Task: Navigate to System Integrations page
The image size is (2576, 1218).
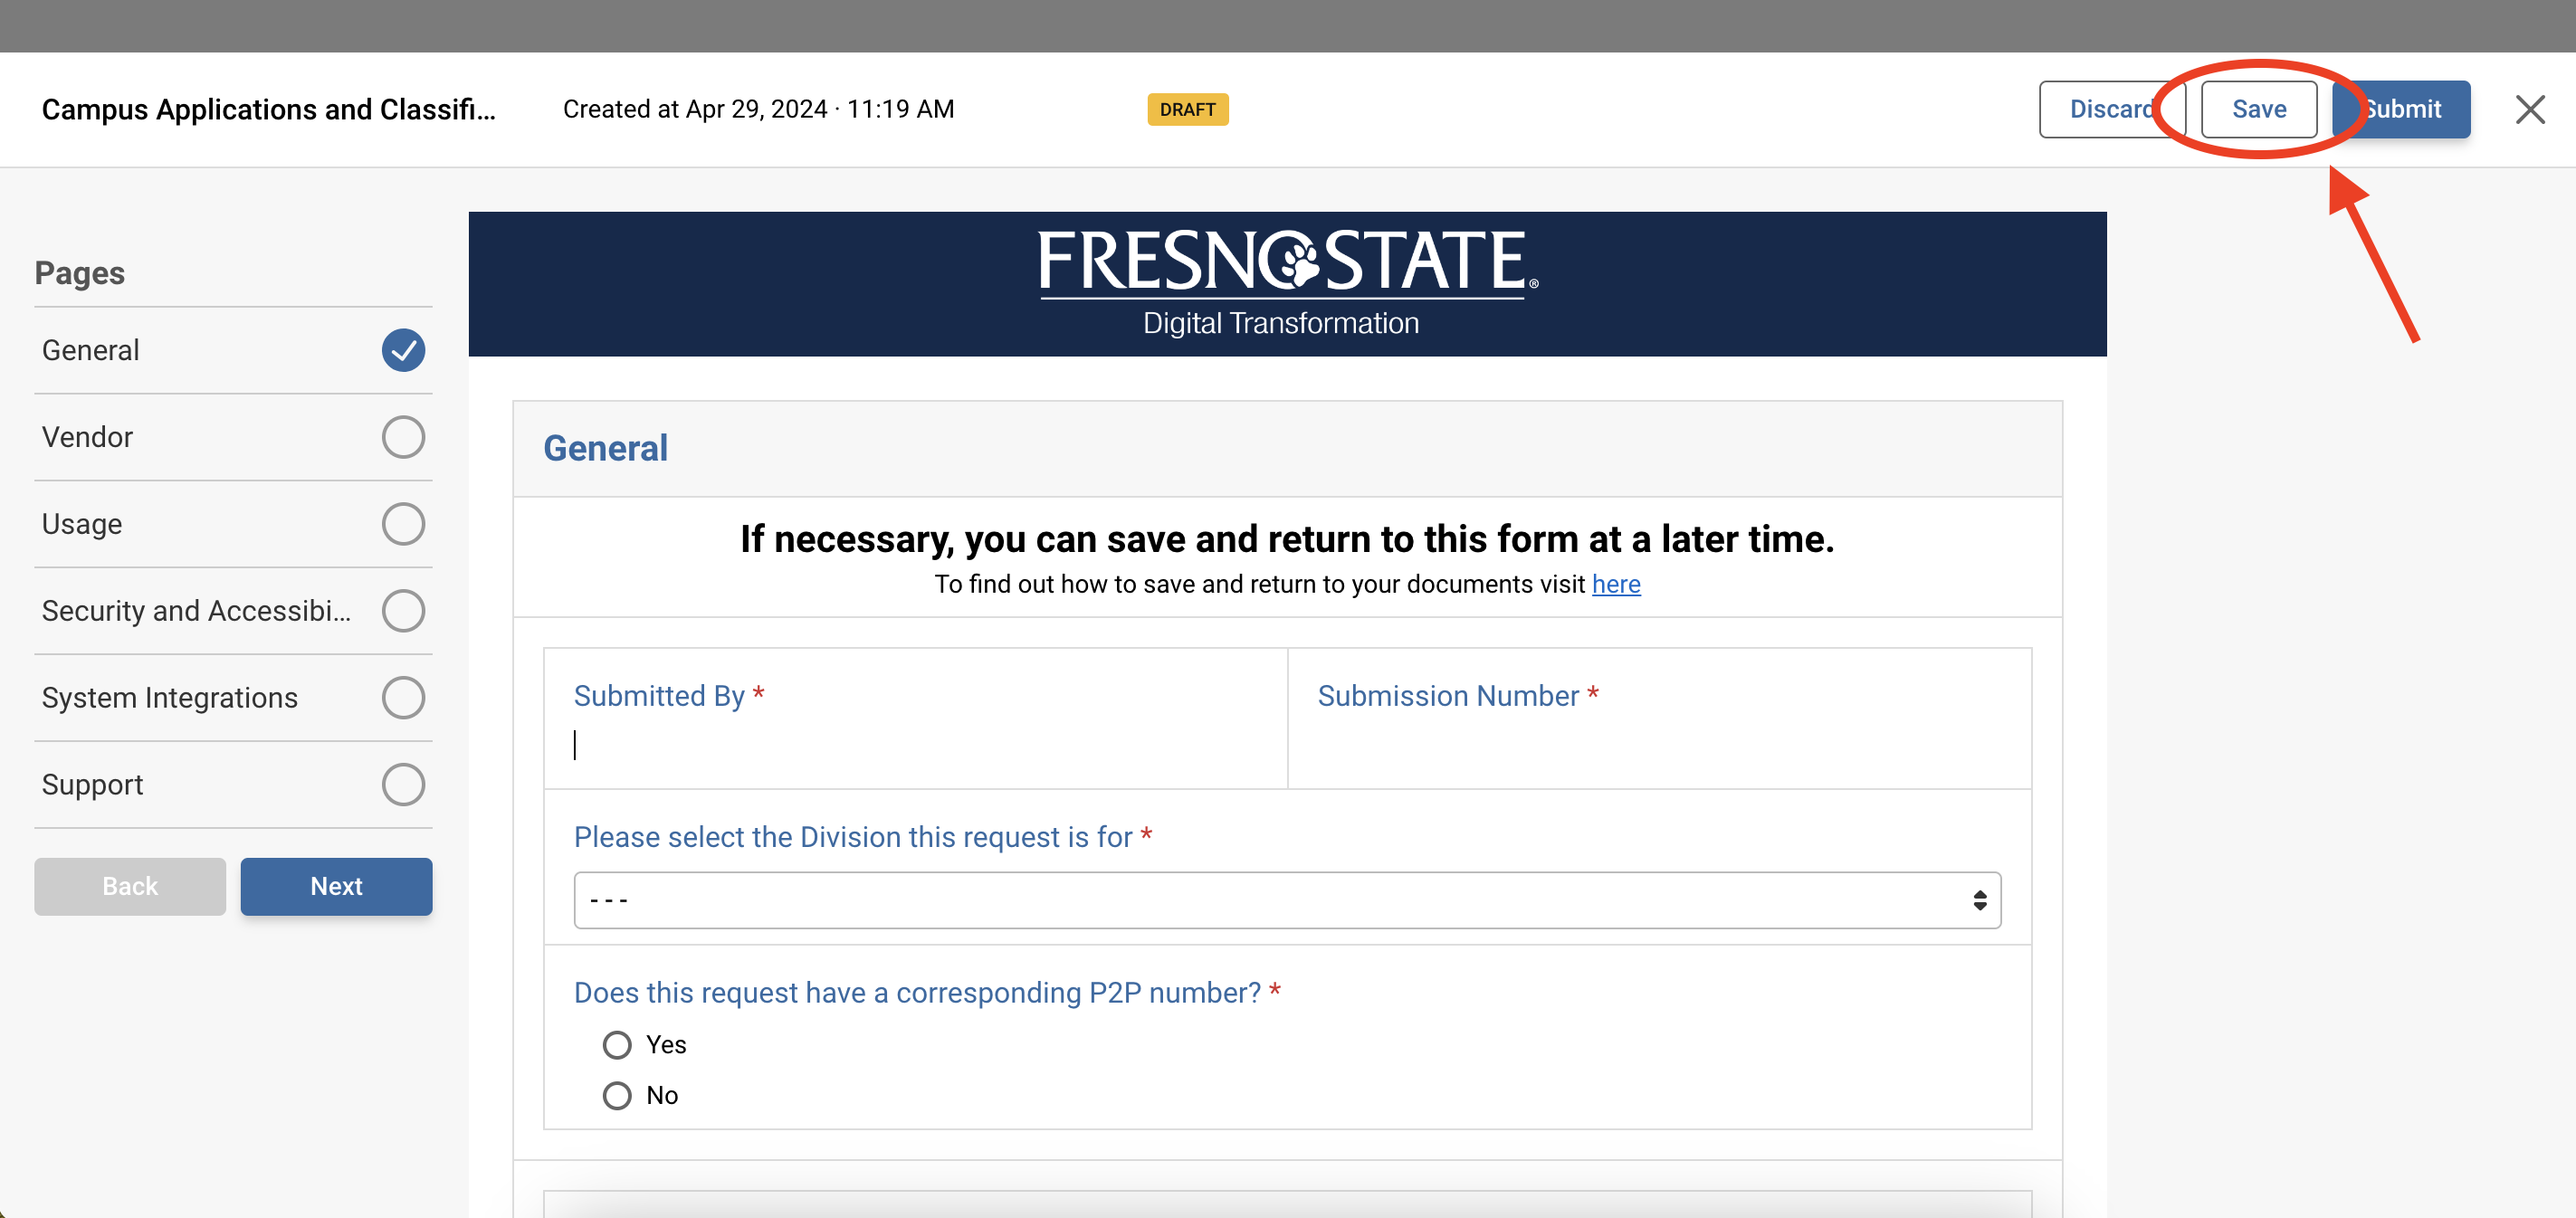Action: click(x=169, y=696)
